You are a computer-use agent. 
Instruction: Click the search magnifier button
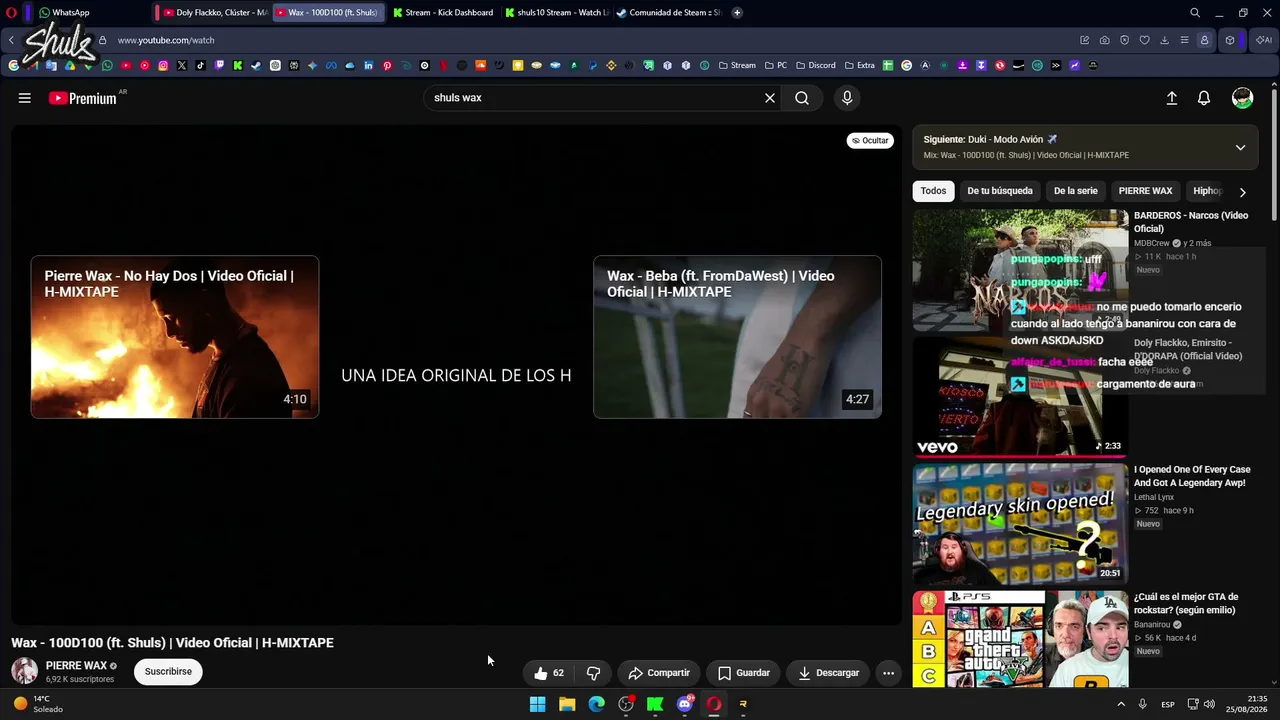[802, 98]
